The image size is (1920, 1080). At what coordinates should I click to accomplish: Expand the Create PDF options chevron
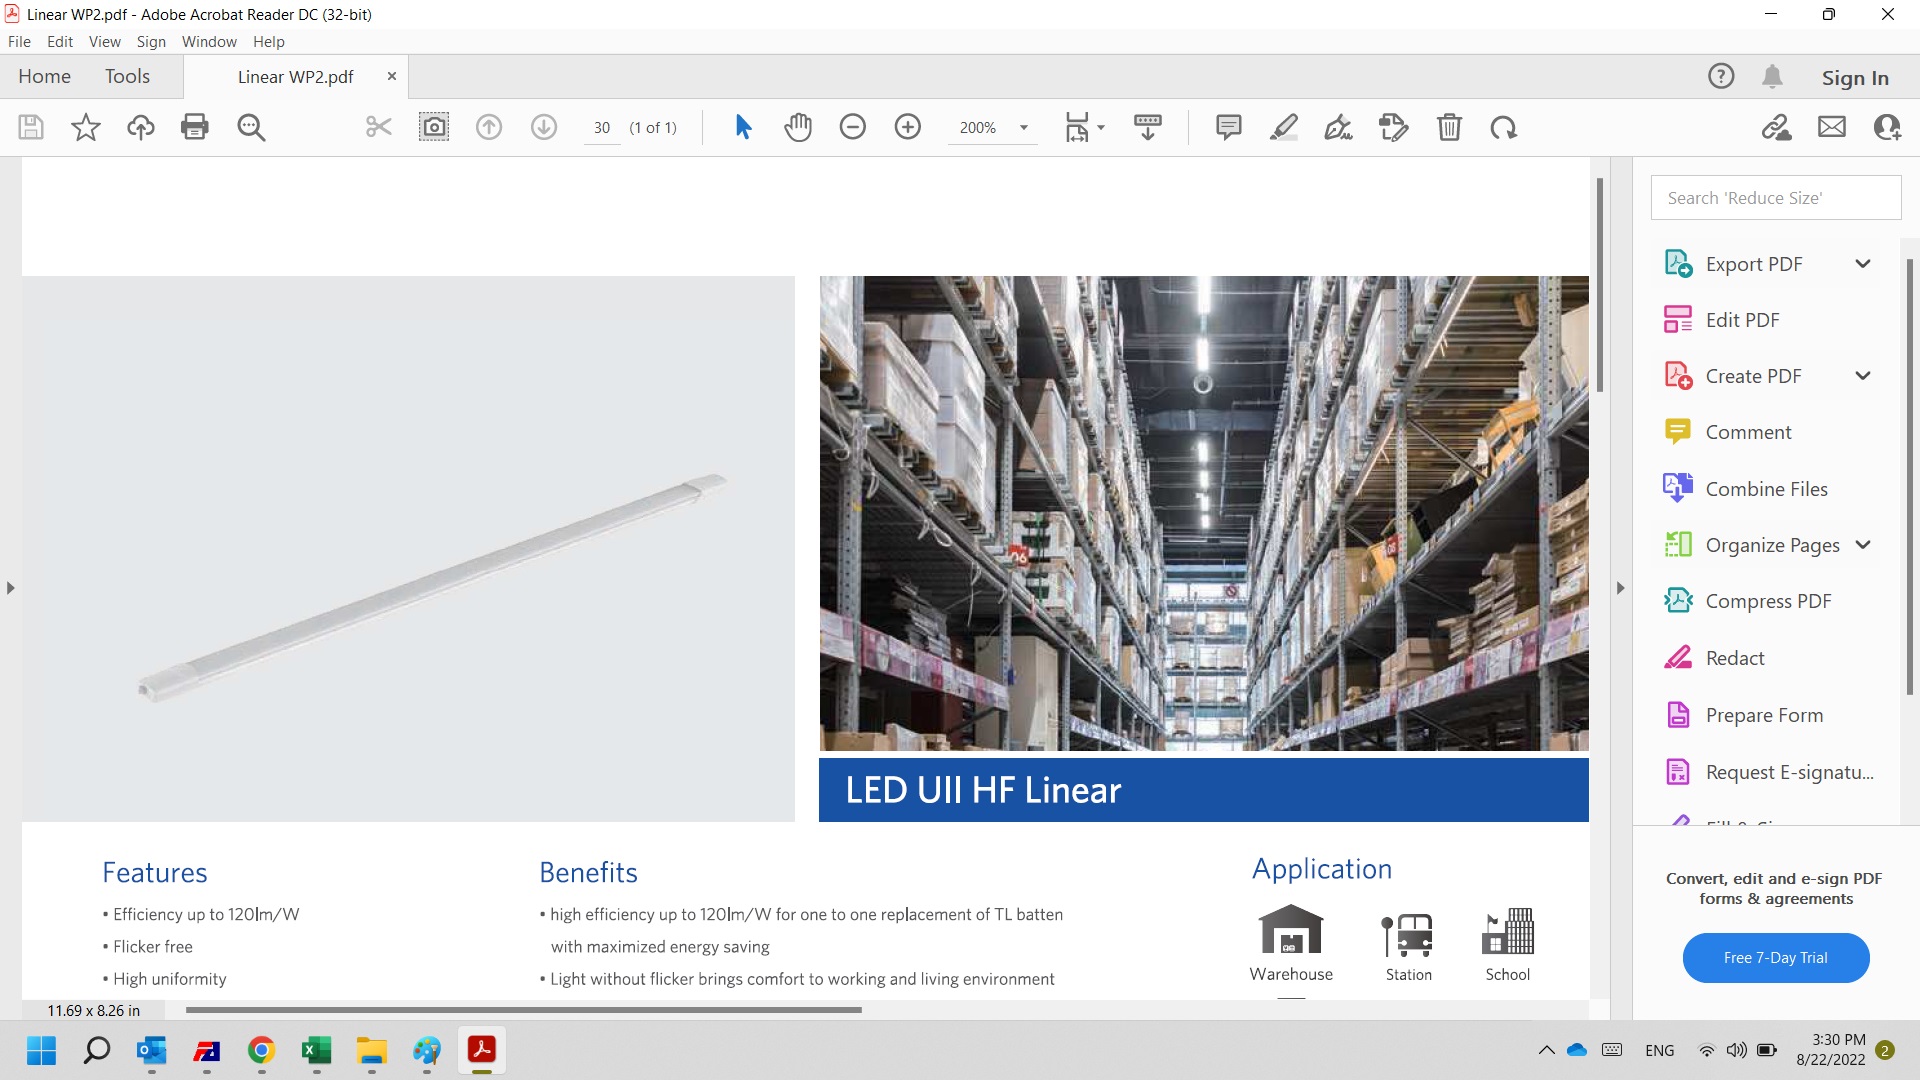1863,376
